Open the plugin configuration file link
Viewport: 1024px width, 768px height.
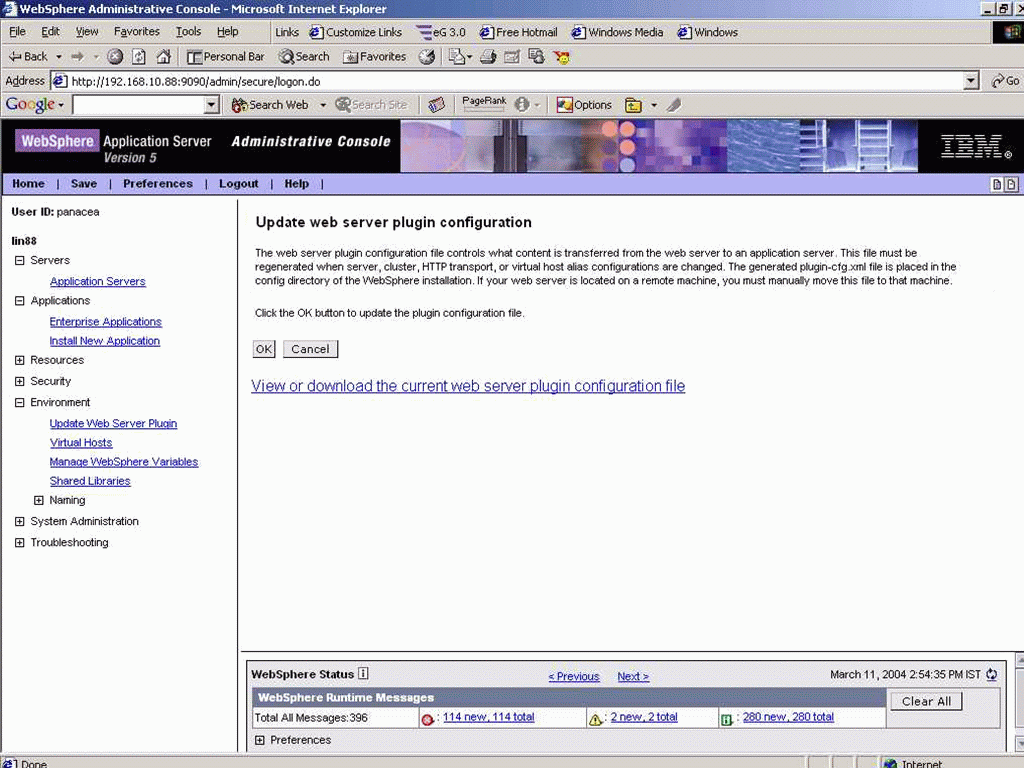click(468, 386)
